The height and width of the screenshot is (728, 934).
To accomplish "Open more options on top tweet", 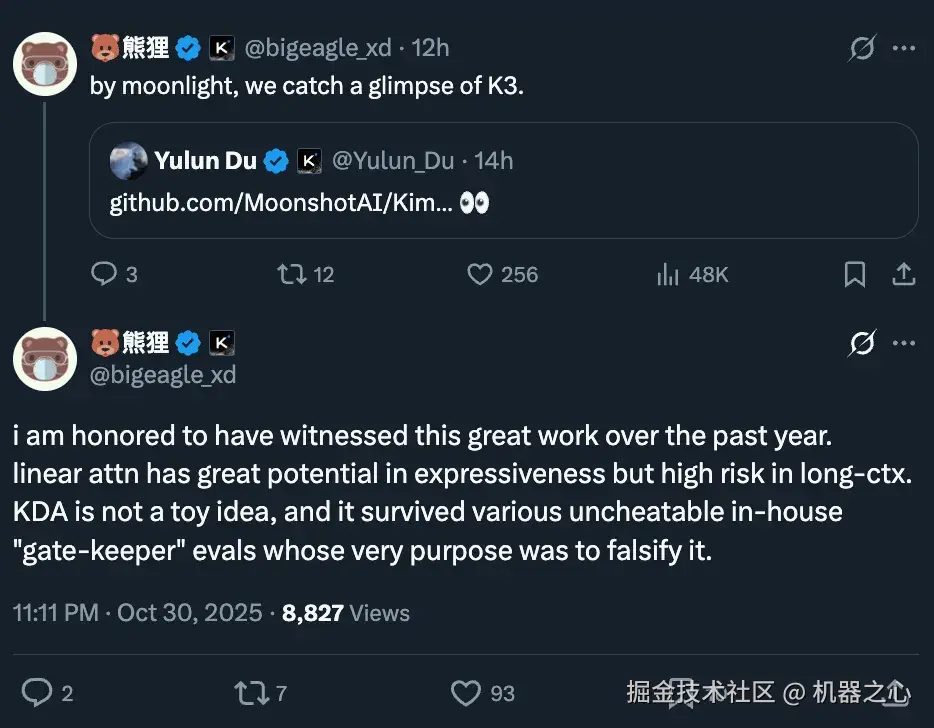I will [903, 48].
